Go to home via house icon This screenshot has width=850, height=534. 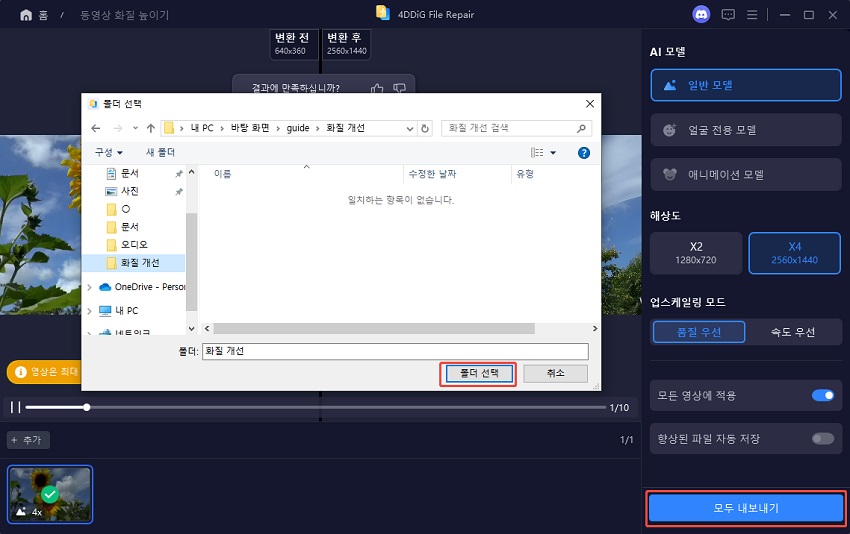26,15
